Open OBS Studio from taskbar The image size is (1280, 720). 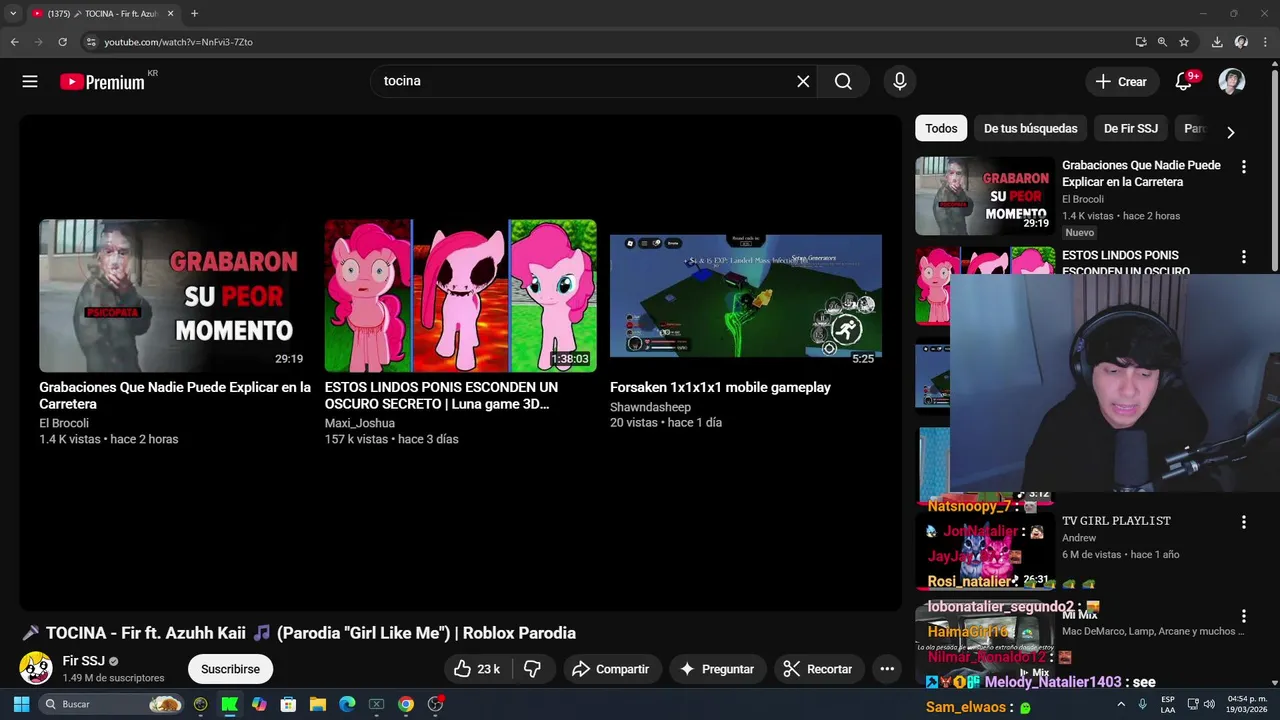click(x=435, y=704)
